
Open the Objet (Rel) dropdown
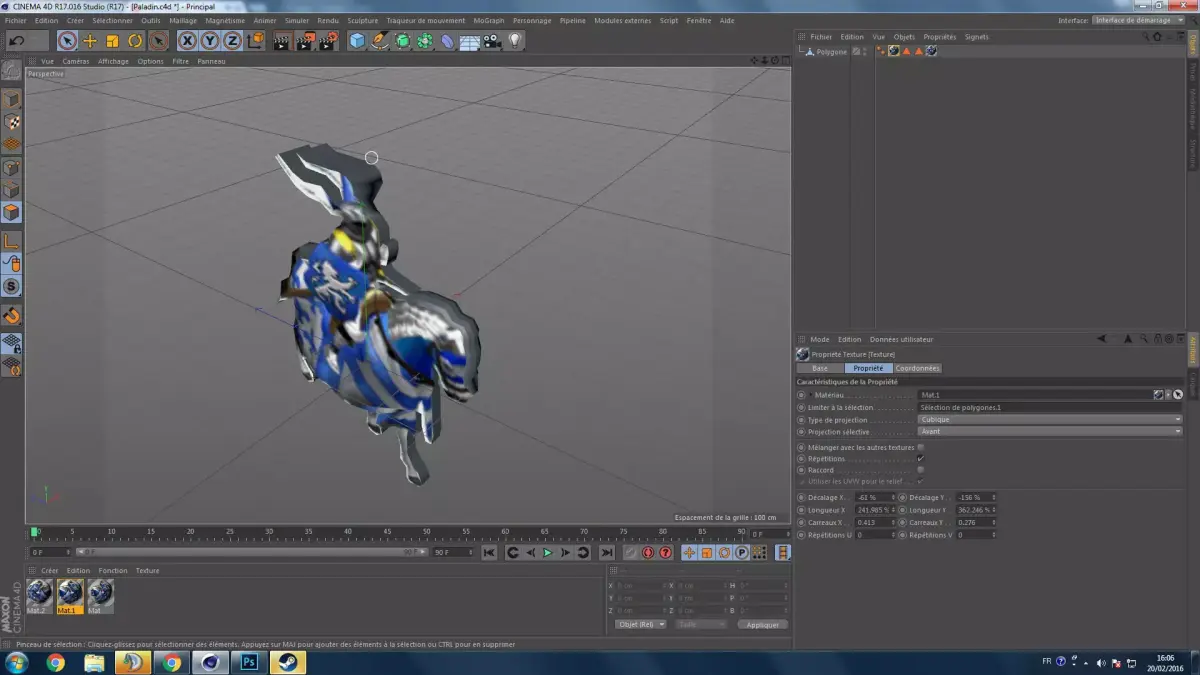click(x=641, y=624)
